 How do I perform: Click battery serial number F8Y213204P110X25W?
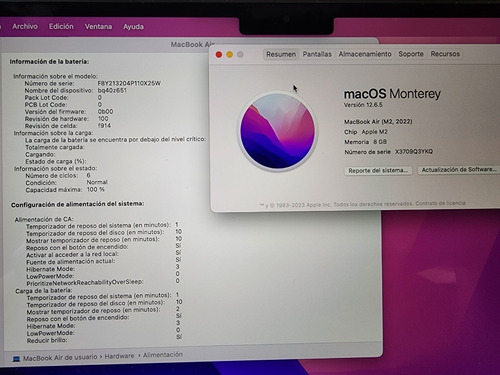click(129, 83)
